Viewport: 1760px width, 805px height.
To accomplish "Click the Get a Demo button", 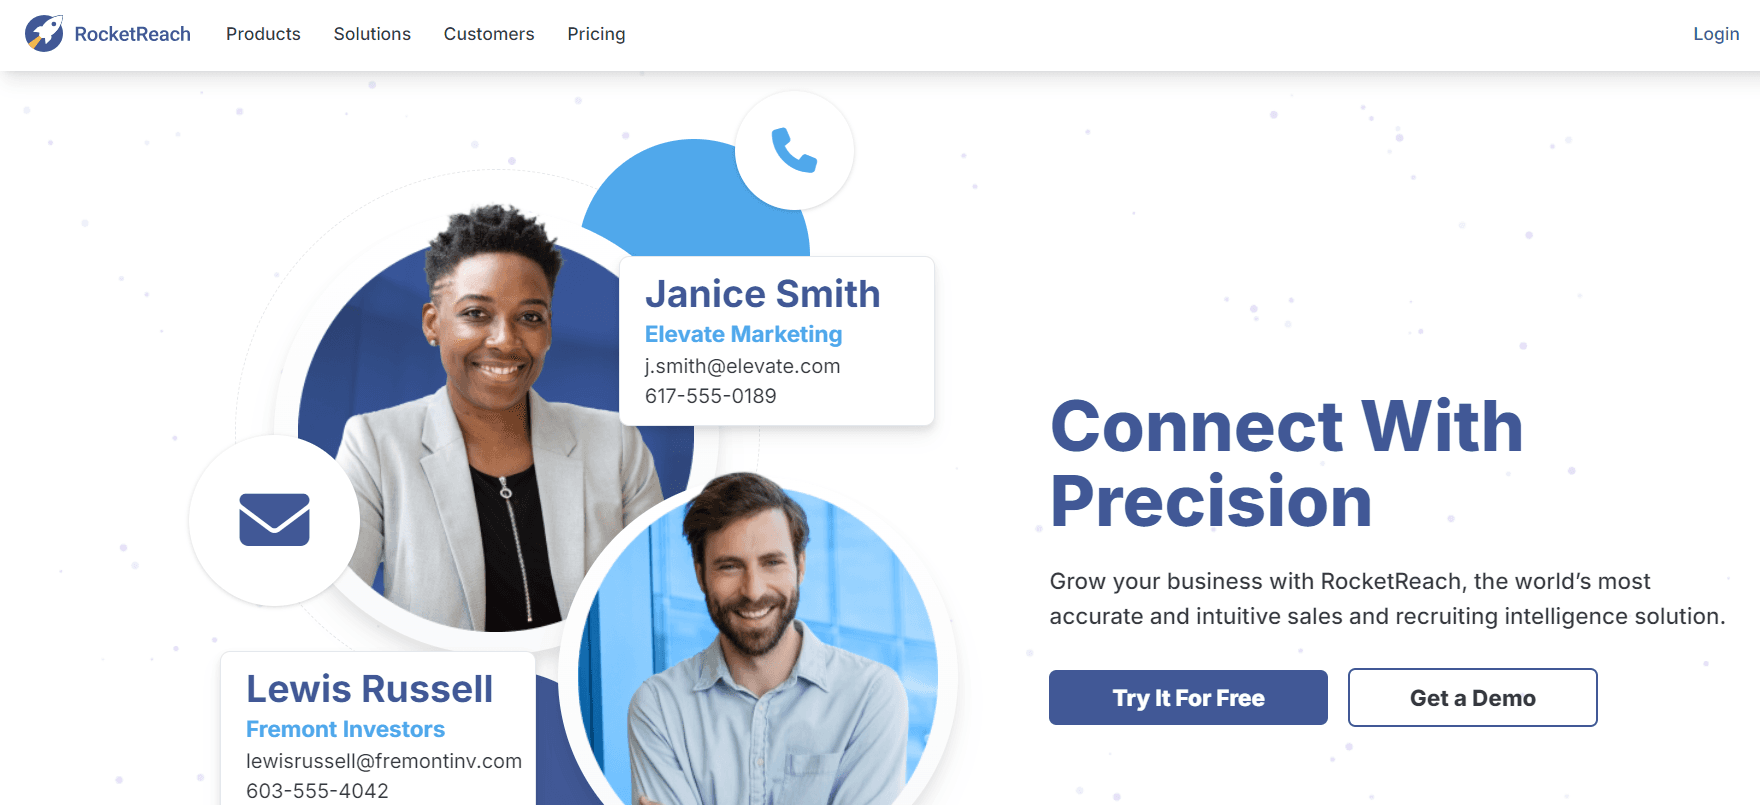I will click(x=1473, y=698).
